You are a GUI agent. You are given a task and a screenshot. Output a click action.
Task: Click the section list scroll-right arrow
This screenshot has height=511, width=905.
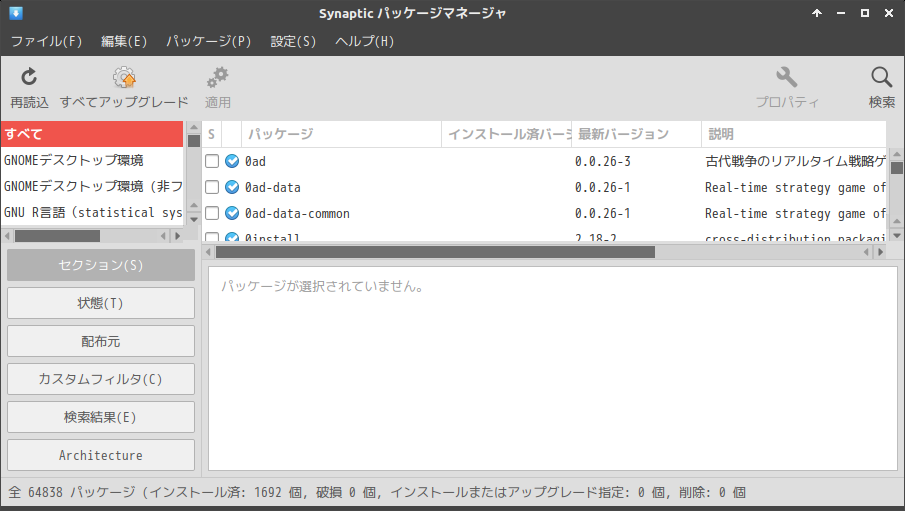point(178,236)
